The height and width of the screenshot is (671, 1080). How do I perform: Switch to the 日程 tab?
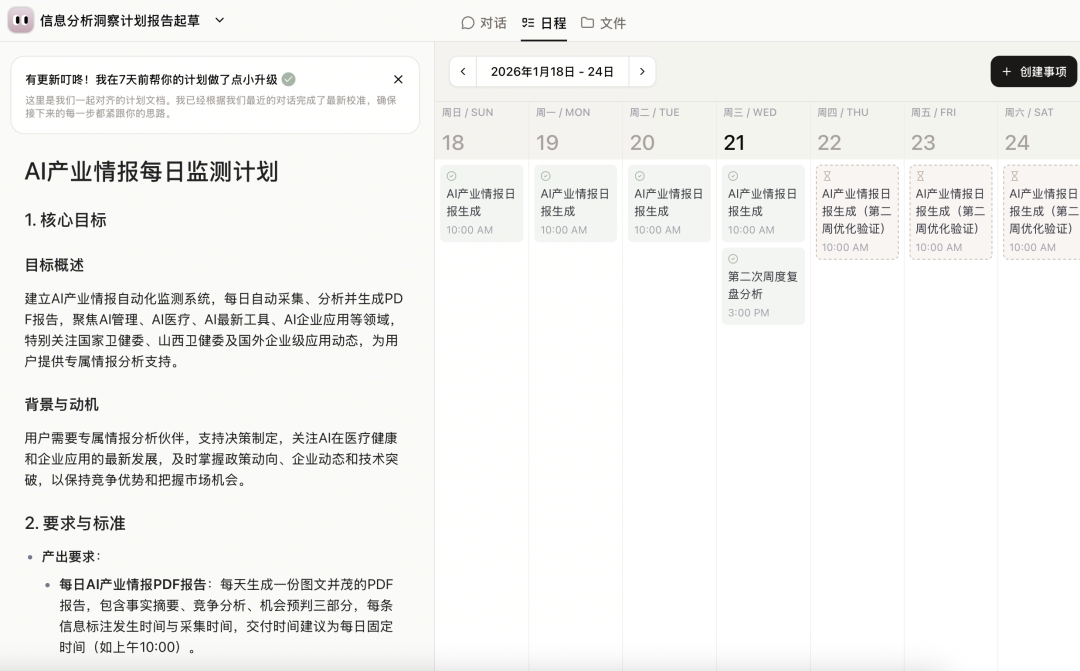coord(543,23)
